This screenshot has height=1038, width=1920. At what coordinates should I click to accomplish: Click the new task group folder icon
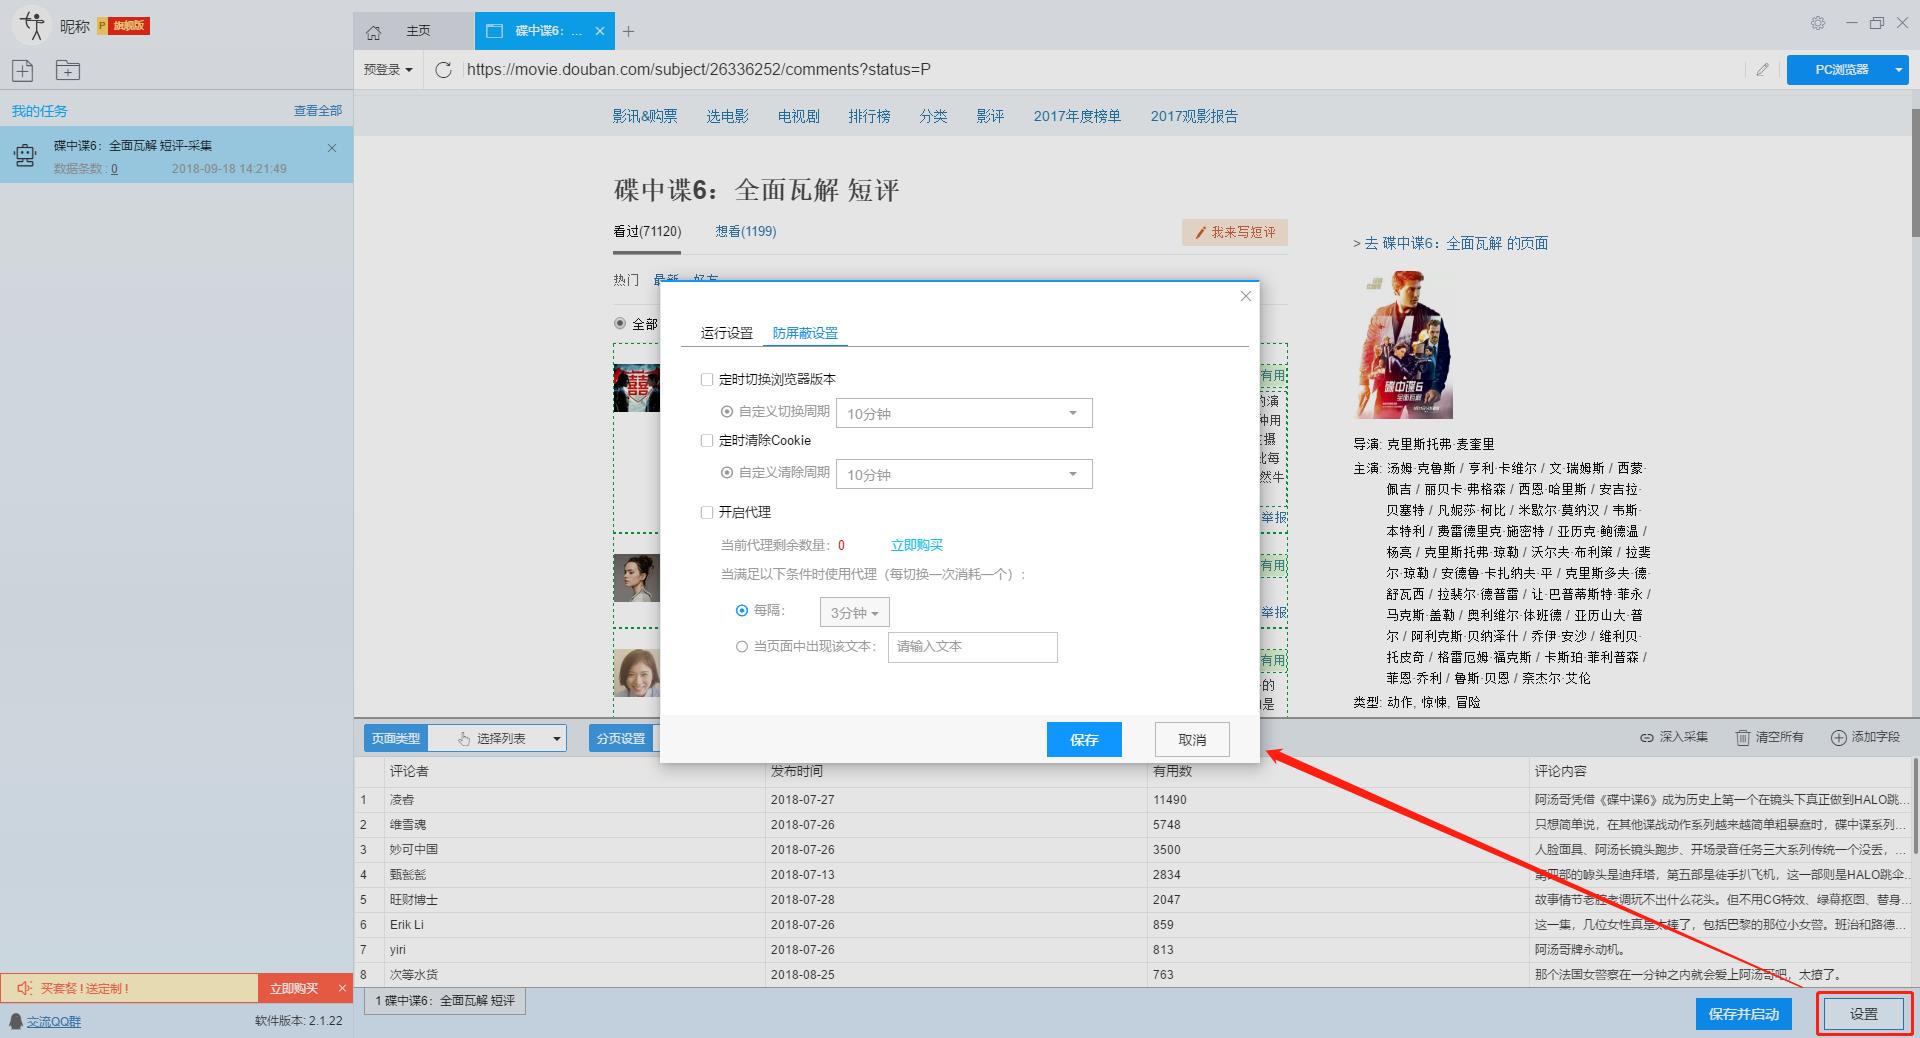[68, 70]
